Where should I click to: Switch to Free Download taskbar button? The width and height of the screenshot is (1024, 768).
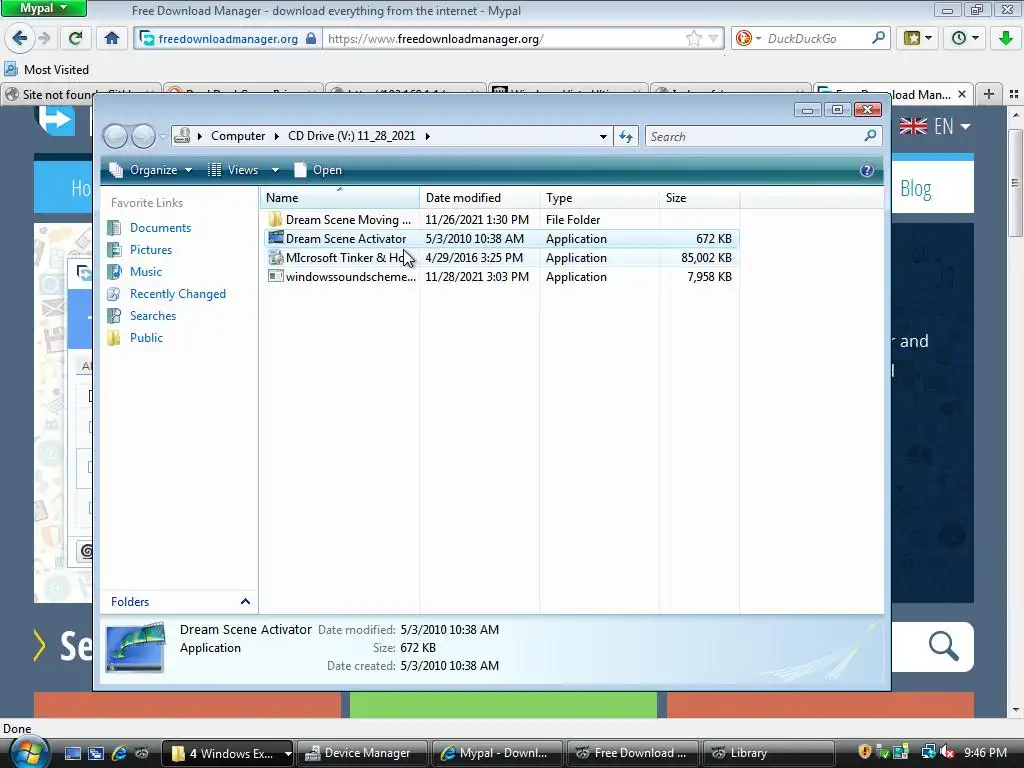point(632,753)
